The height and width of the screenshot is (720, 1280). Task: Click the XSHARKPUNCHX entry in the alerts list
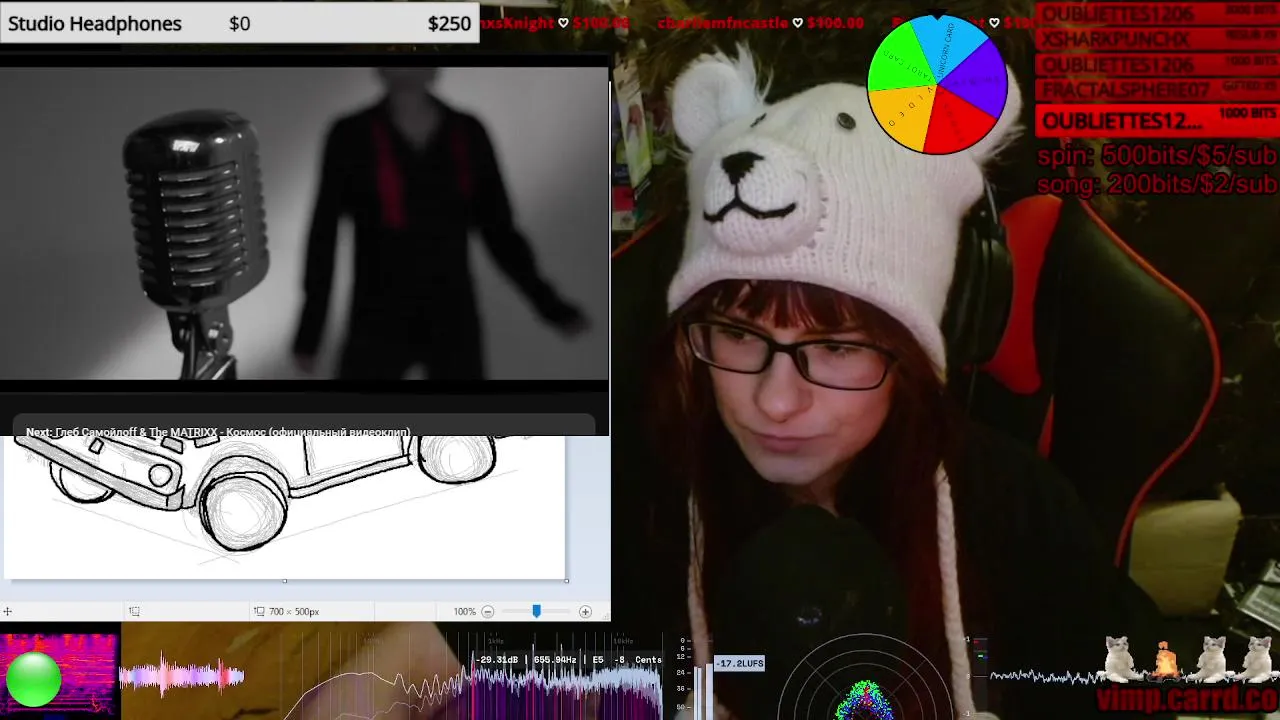coord(1157,39)
